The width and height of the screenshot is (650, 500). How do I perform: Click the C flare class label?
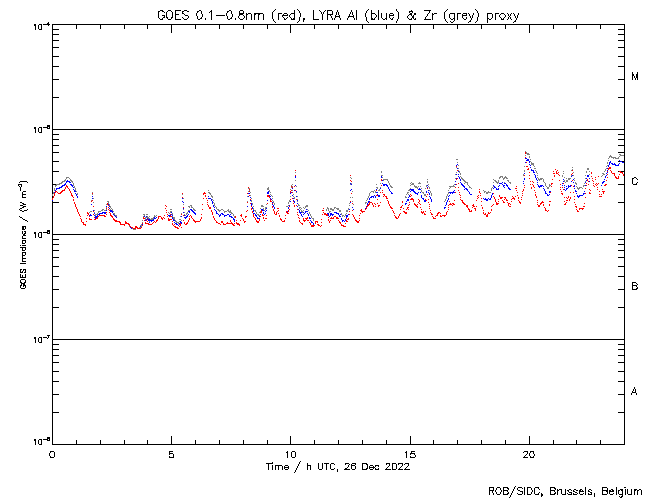click(635, 181)
